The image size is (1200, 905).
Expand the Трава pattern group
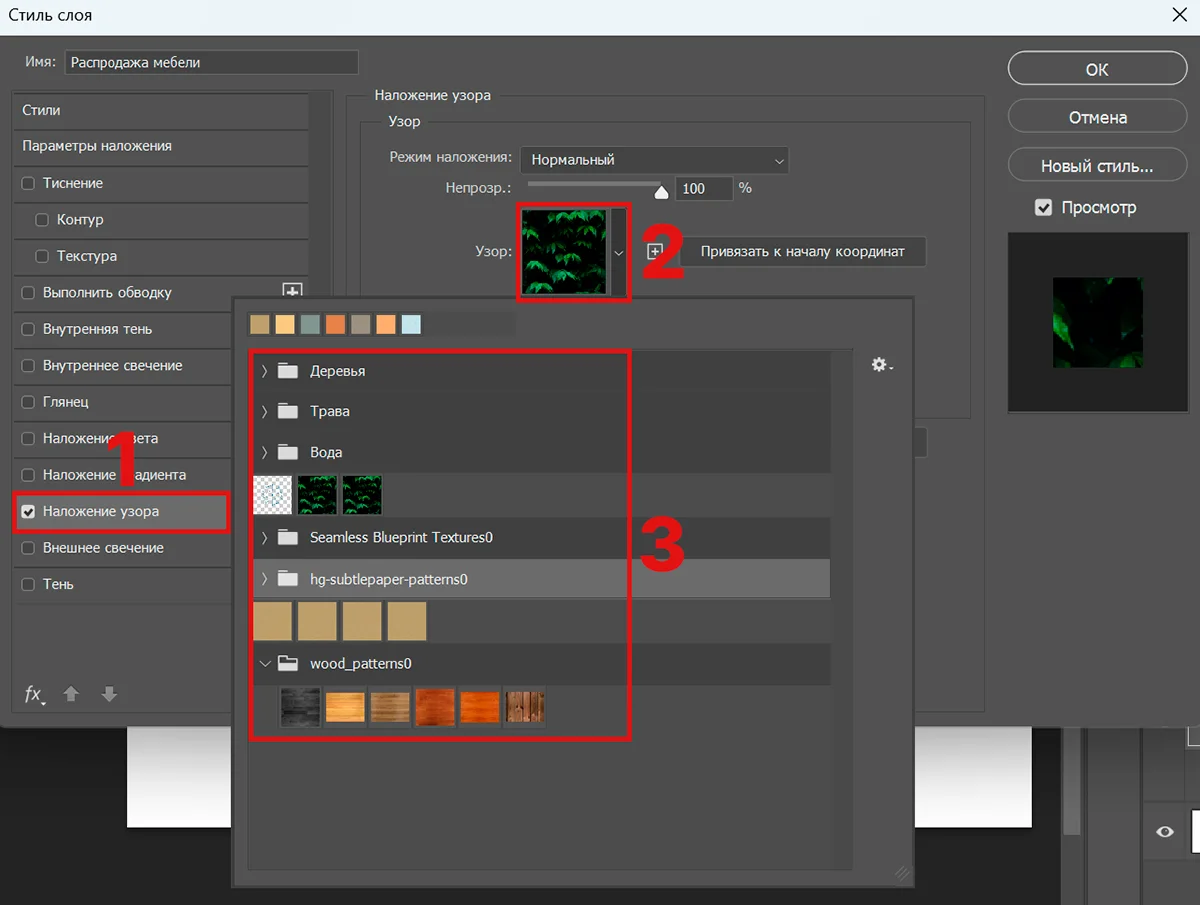tap(264, 411)
